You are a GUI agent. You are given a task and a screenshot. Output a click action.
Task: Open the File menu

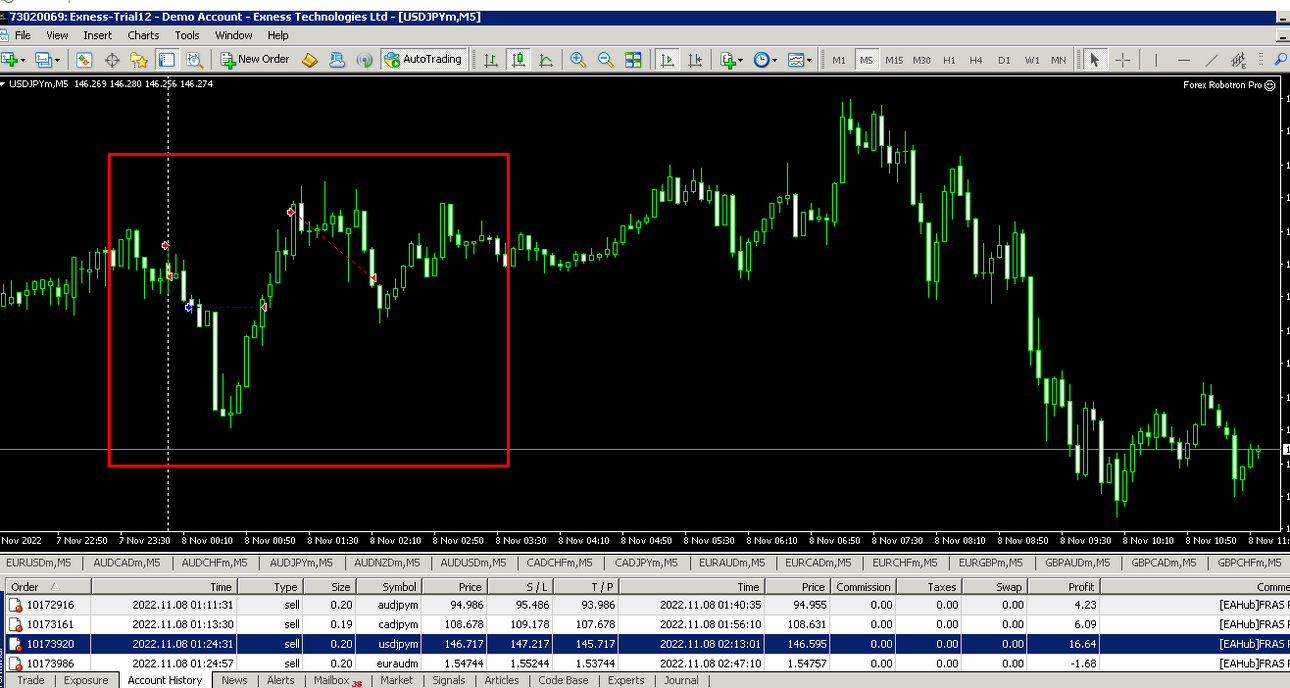pos(22,35)
